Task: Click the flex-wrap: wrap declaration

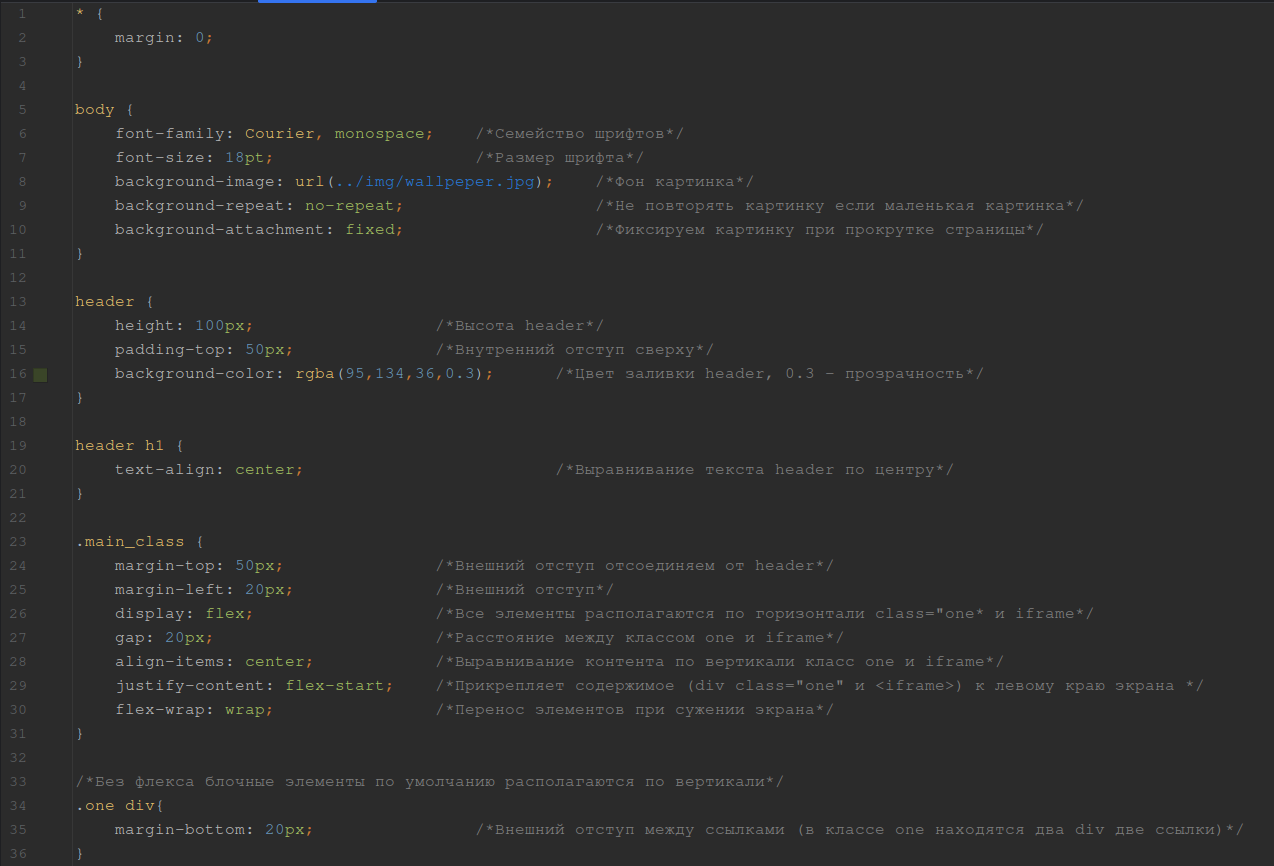Action: (x=193, y=710)
